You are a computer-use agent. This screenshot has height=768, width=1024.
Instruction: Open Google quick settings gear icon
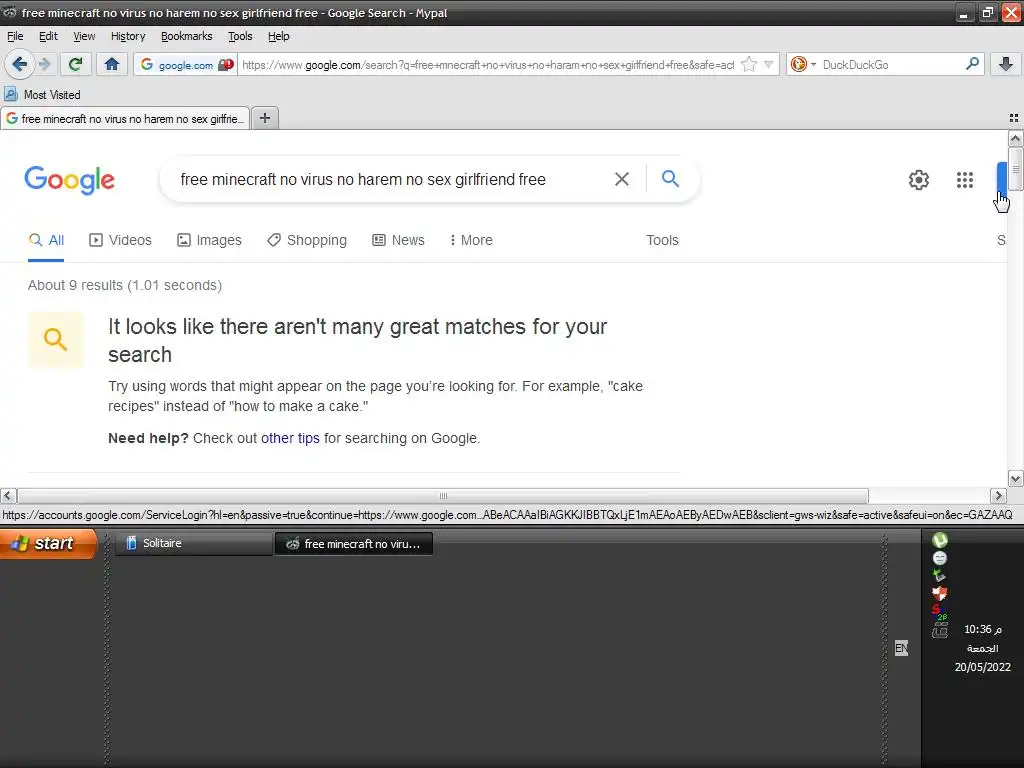pos(919,180)
